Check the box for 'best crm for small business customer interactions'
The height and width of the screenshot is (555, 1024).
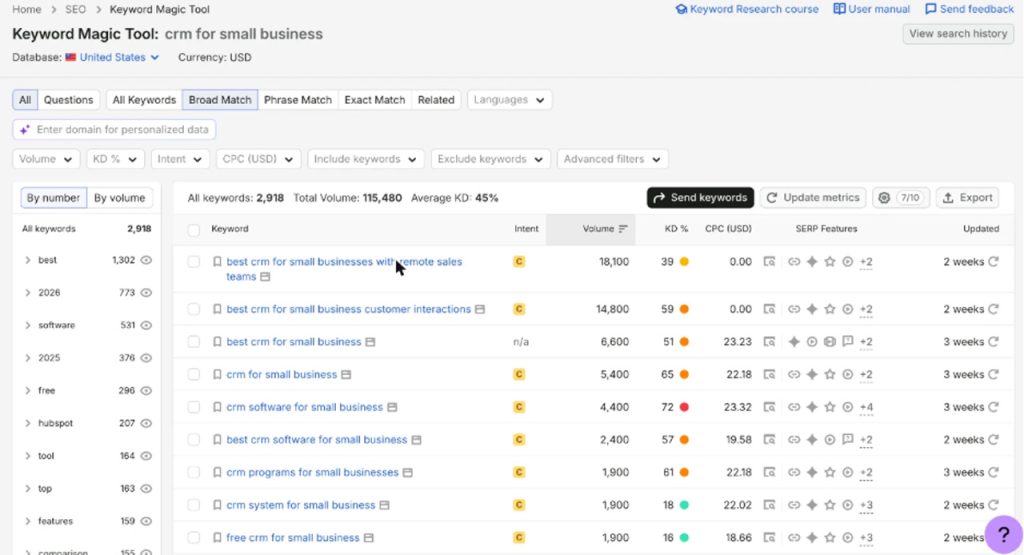pos(193,309)
